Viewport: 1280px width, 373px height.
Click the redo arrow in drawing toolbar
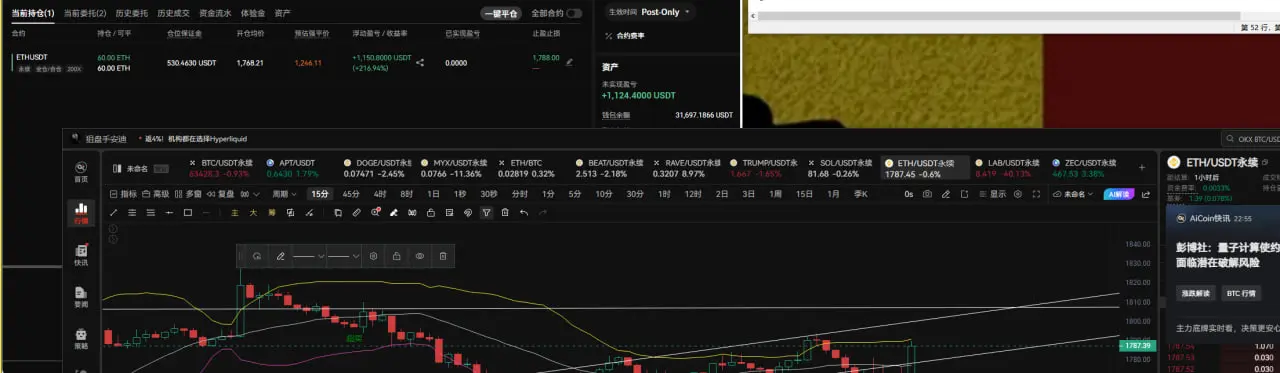(542, 212)
